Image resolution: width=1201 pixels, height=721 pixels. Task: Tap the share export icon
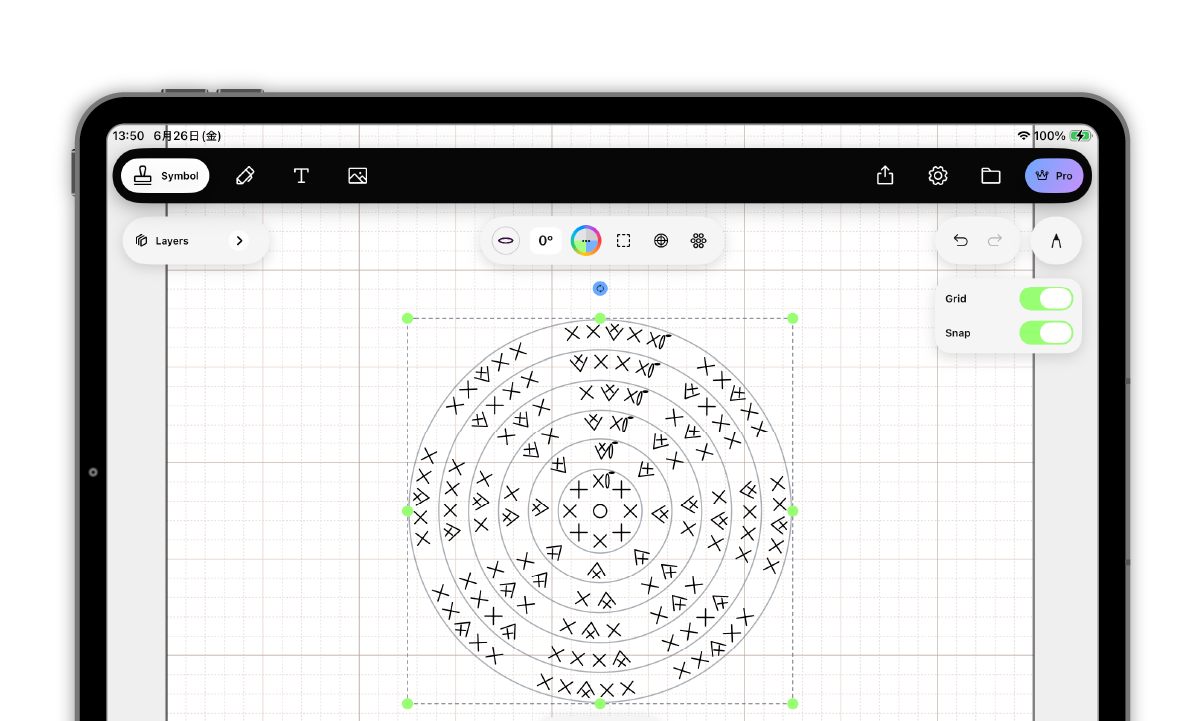click(x=885, y=176)
